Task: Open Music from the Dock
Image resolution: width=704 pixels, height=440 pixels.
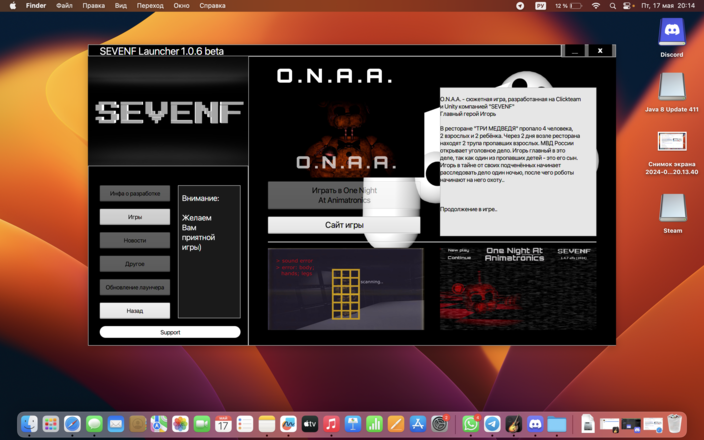Action: (331, 424)
